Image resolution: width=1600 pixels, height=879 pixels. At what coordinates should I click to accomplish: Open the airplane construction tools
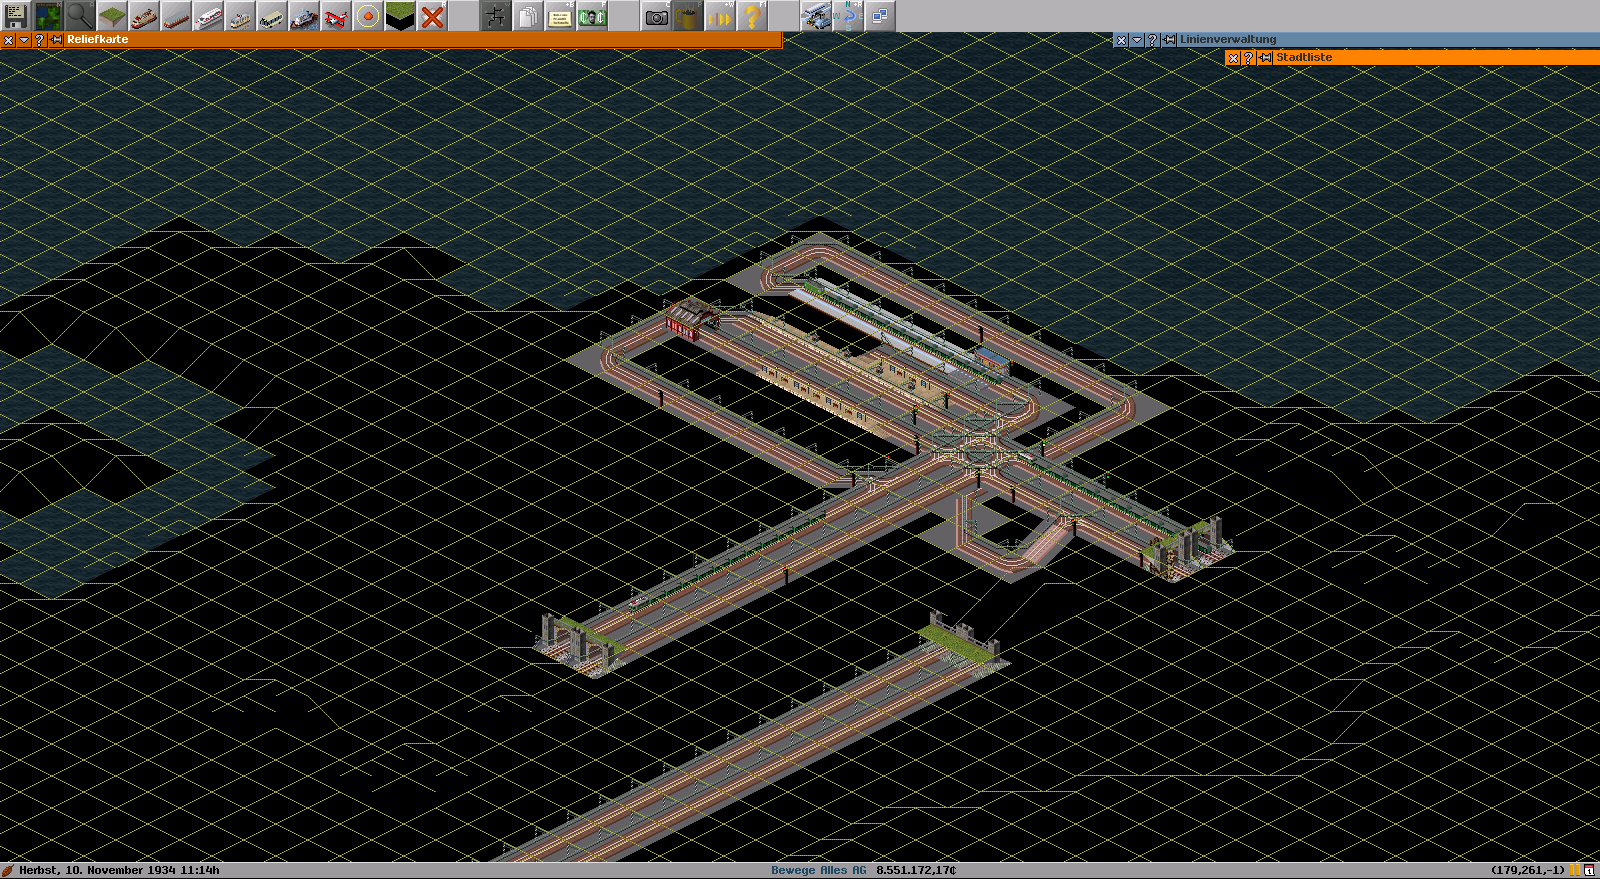(336, 16)
